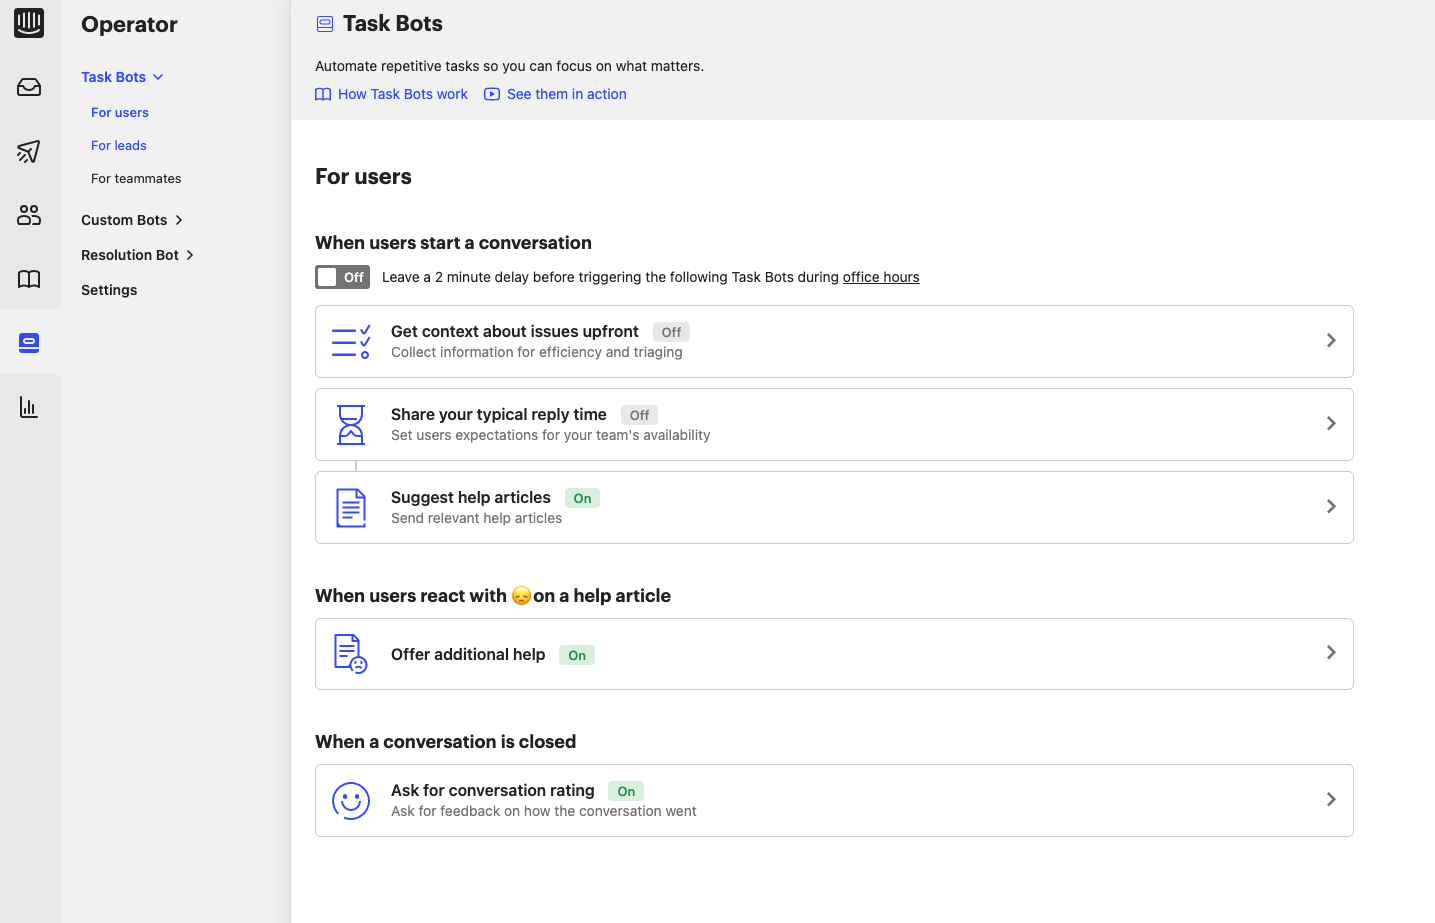Click 'Ask for feedback on how the conversation went'
1435x923 pixels.
coord(544,811)
